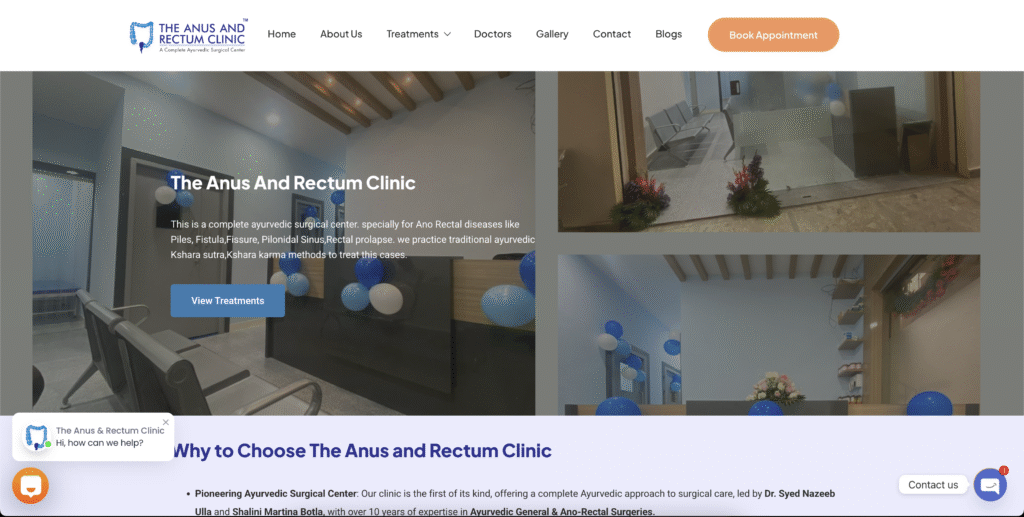Open the bottom-right reception photo with balloons
This screenshot has height=517, width=1024.
pos(769,335)
